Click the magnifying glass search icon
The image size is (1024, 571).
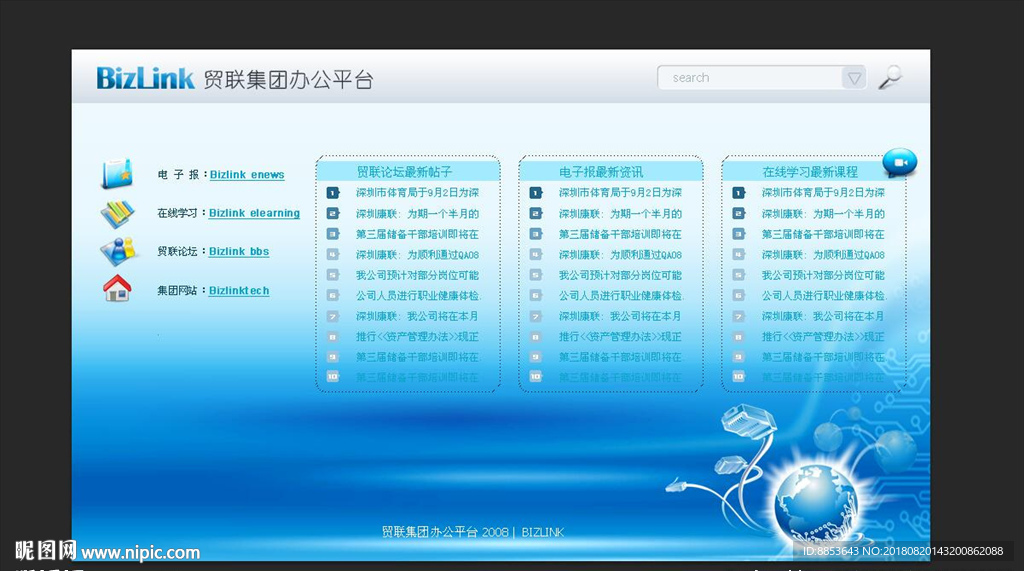[890, 77]
